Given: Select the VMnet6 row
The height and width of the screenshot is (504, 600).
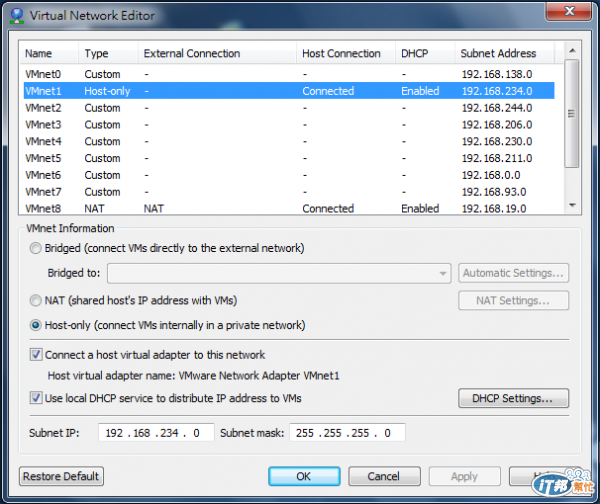Looking at the screenshot, I should point(289,175).
